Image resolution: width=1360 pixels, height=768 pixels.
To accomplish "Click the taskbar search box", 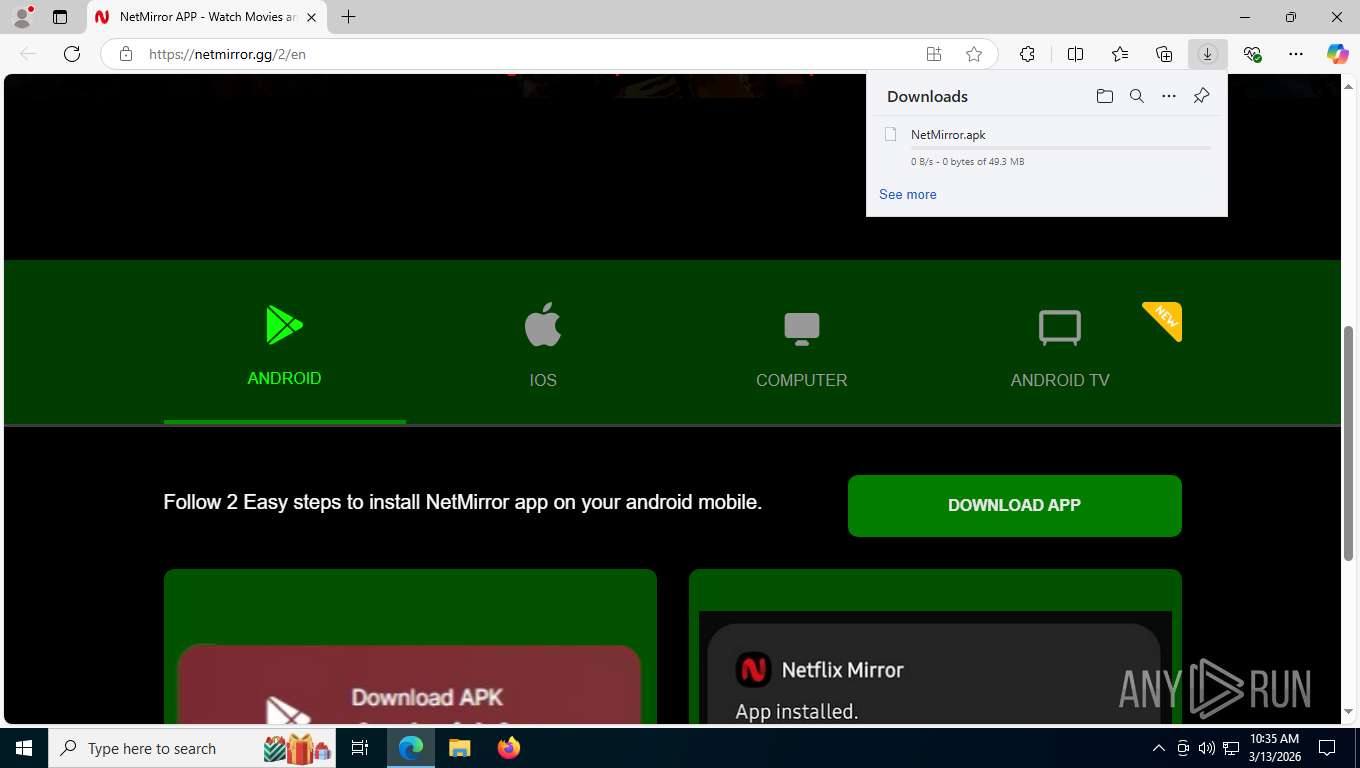I will (x=192, y=748).
